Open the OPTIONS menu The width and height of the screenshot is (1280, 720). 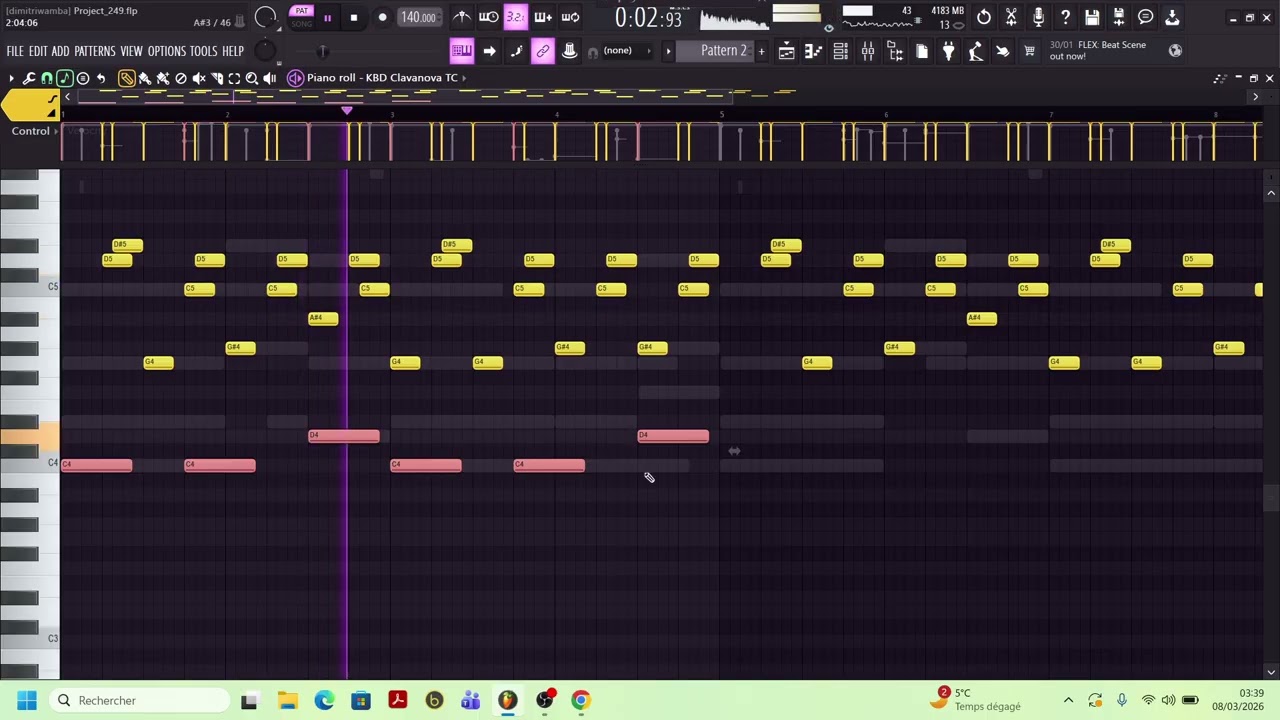coord(166,51)
